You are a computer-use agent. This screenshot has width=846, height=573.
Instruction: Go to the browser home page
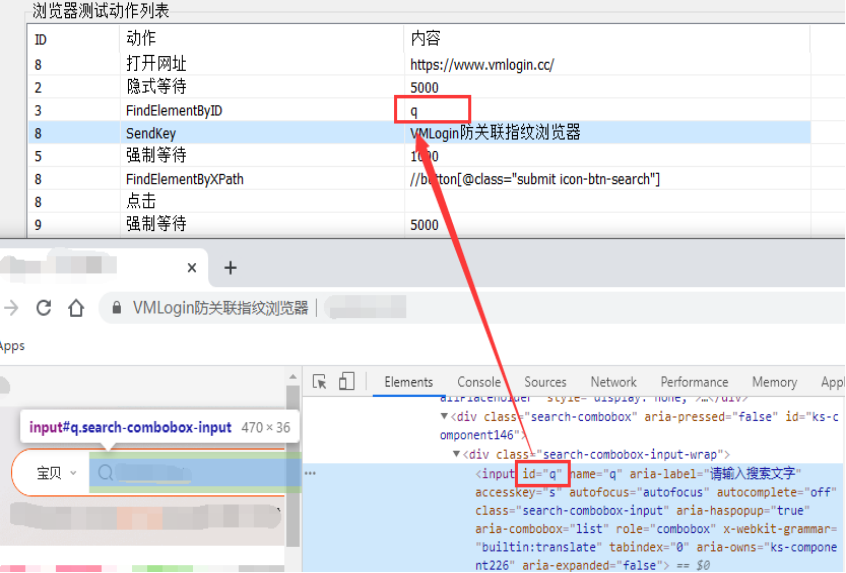76,308
